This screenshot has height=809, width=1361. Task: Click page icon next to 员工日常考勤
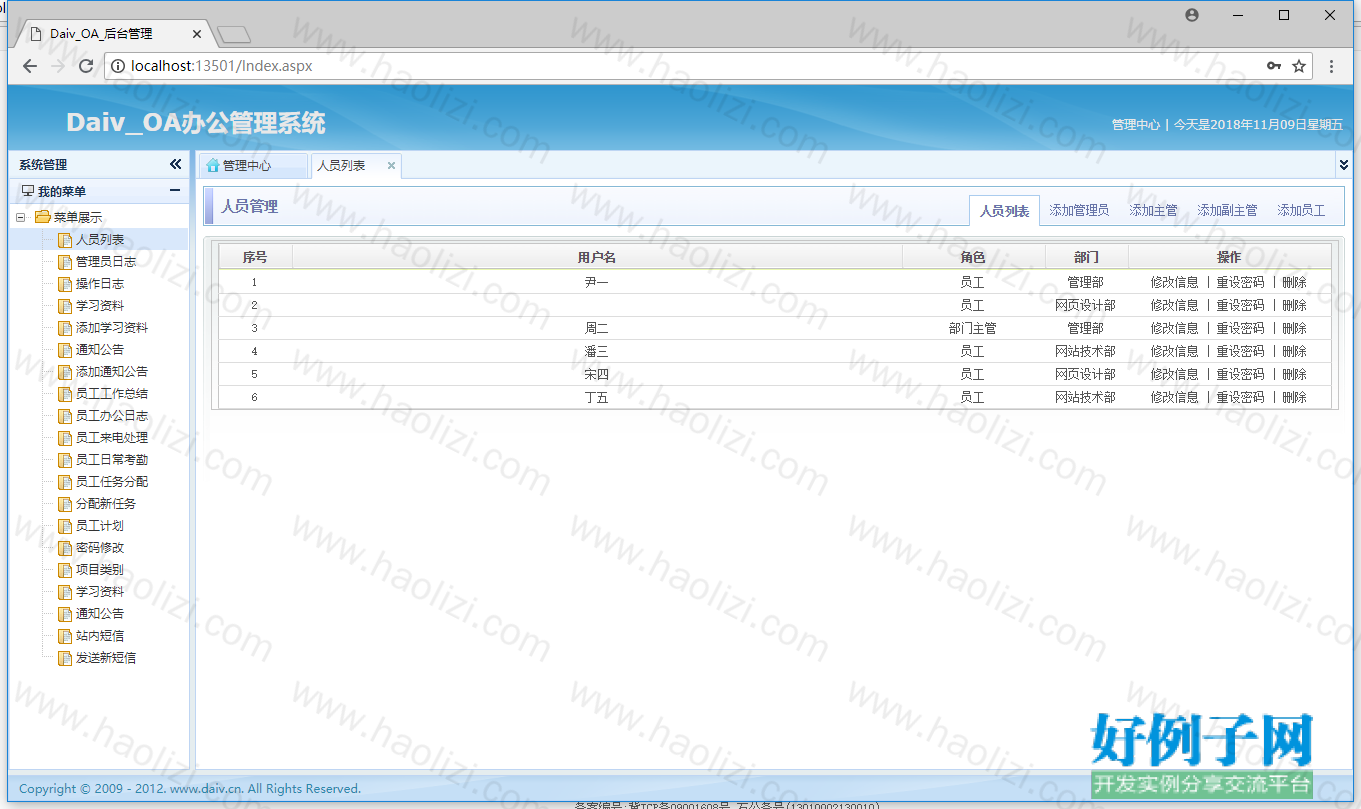[x=65, y=460]
